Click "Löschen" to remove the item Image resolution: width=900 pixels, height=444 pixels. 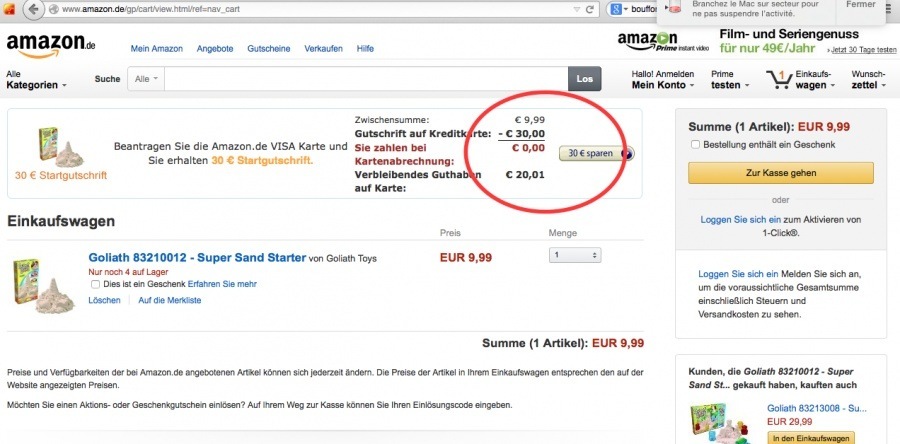[x=104, y=300]
